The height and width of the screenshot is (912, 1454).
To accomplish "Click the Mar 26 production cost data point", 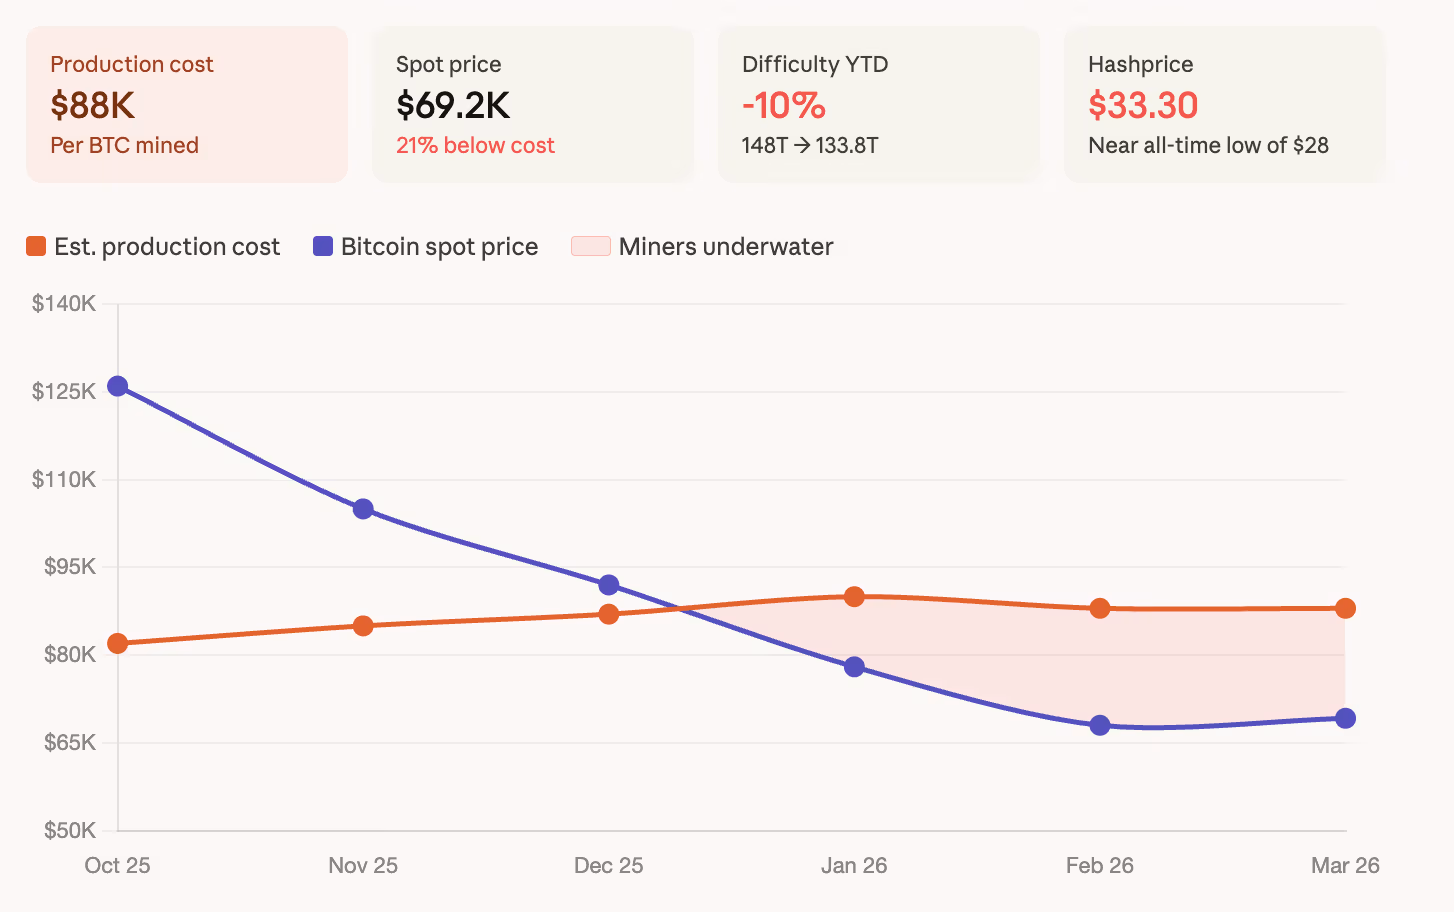I will pos(1345,608).
